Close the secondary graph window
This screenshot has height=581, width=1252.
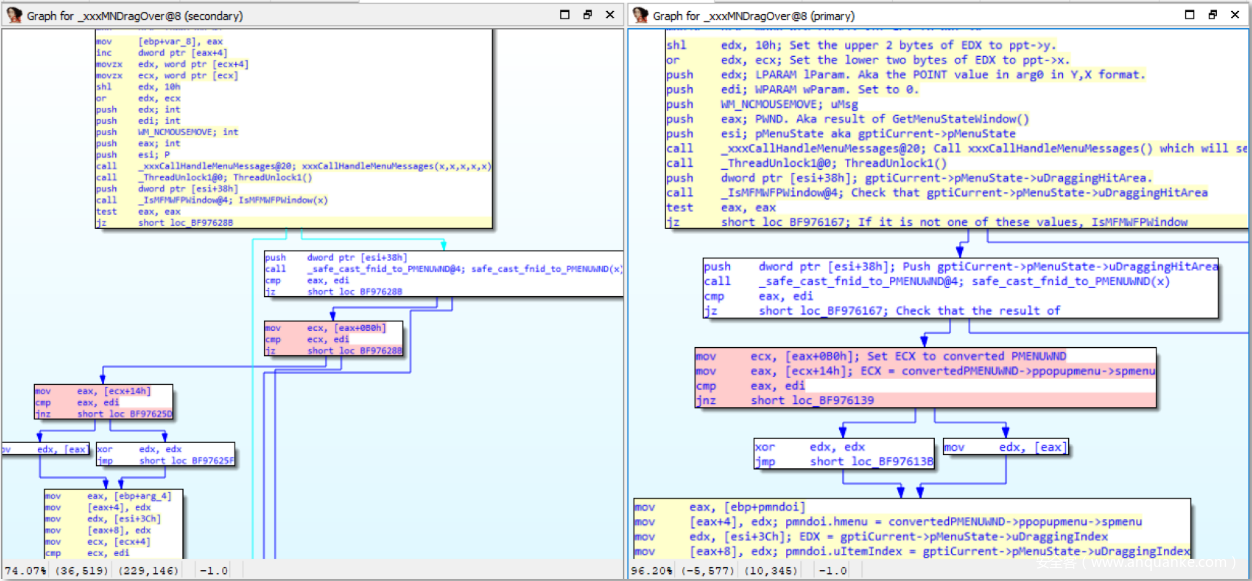click(610, 15)
